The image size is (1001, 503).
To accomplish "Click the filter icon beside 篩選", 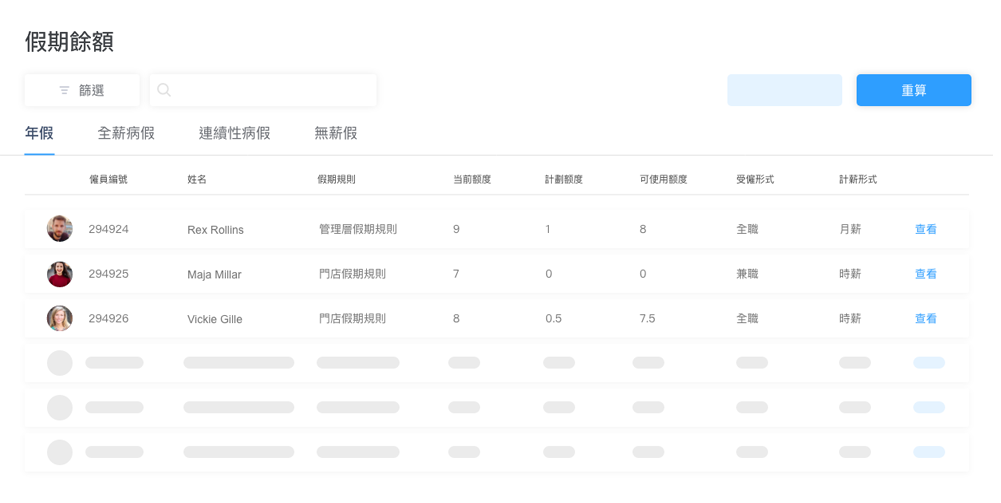I will click(65, 90).
